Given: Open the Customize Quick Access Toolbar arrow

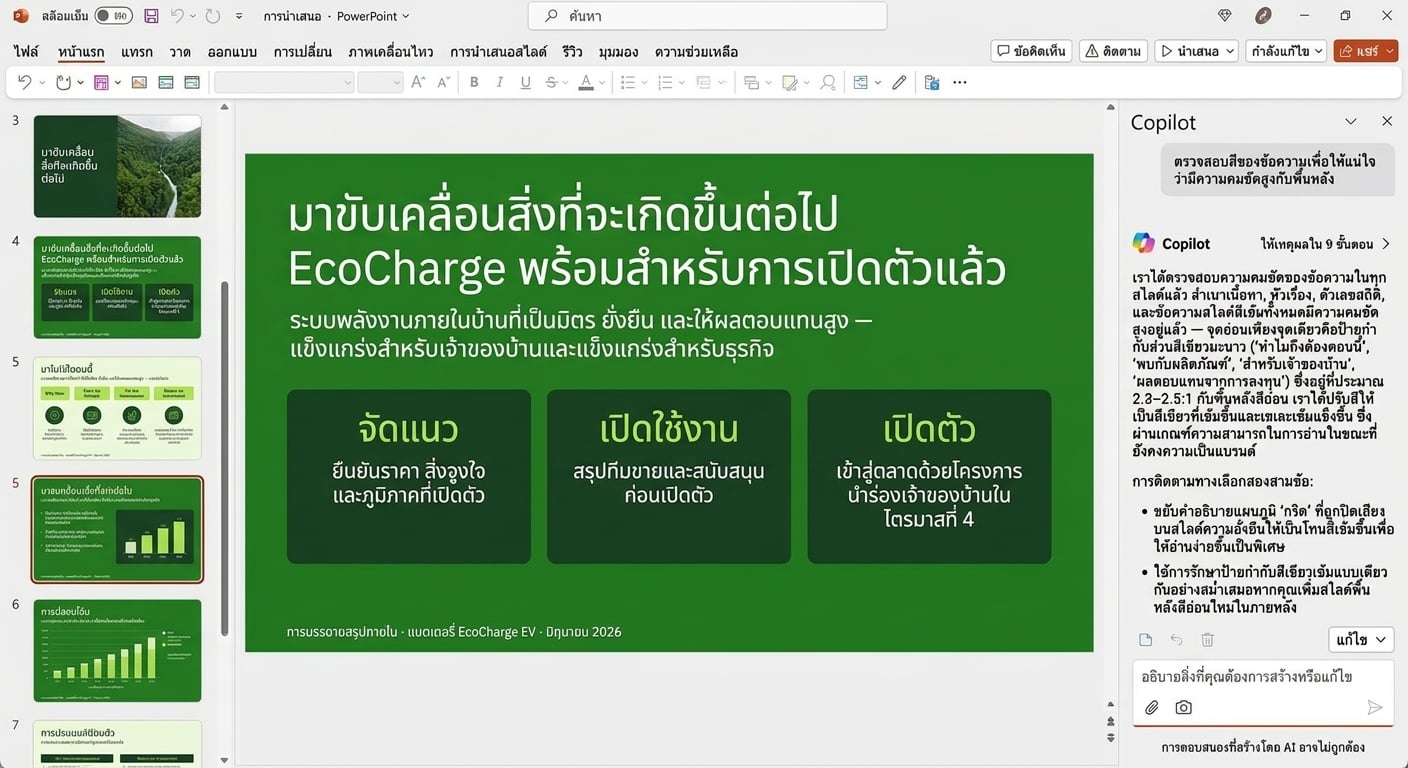Looking at the screenshot, I should pyautogui.click(x=238, y=17).
